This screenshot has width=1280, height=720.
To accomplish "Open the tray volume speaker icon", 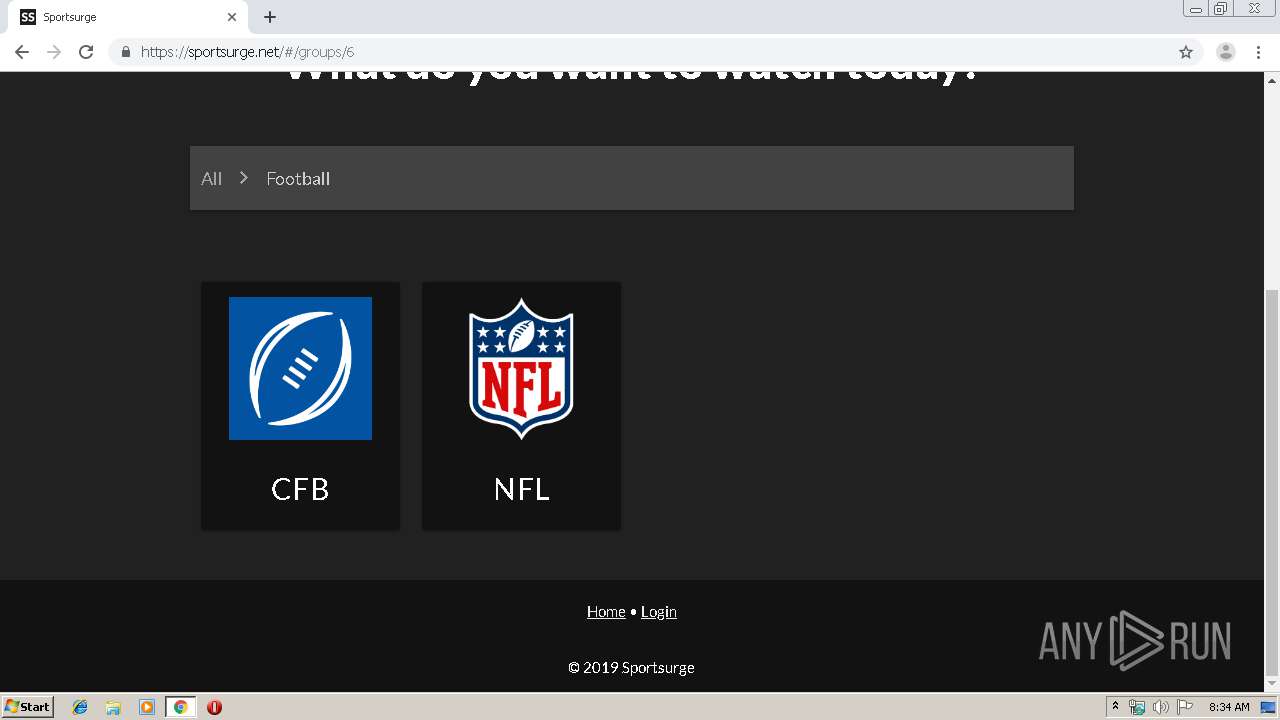I will (1160, 707).
